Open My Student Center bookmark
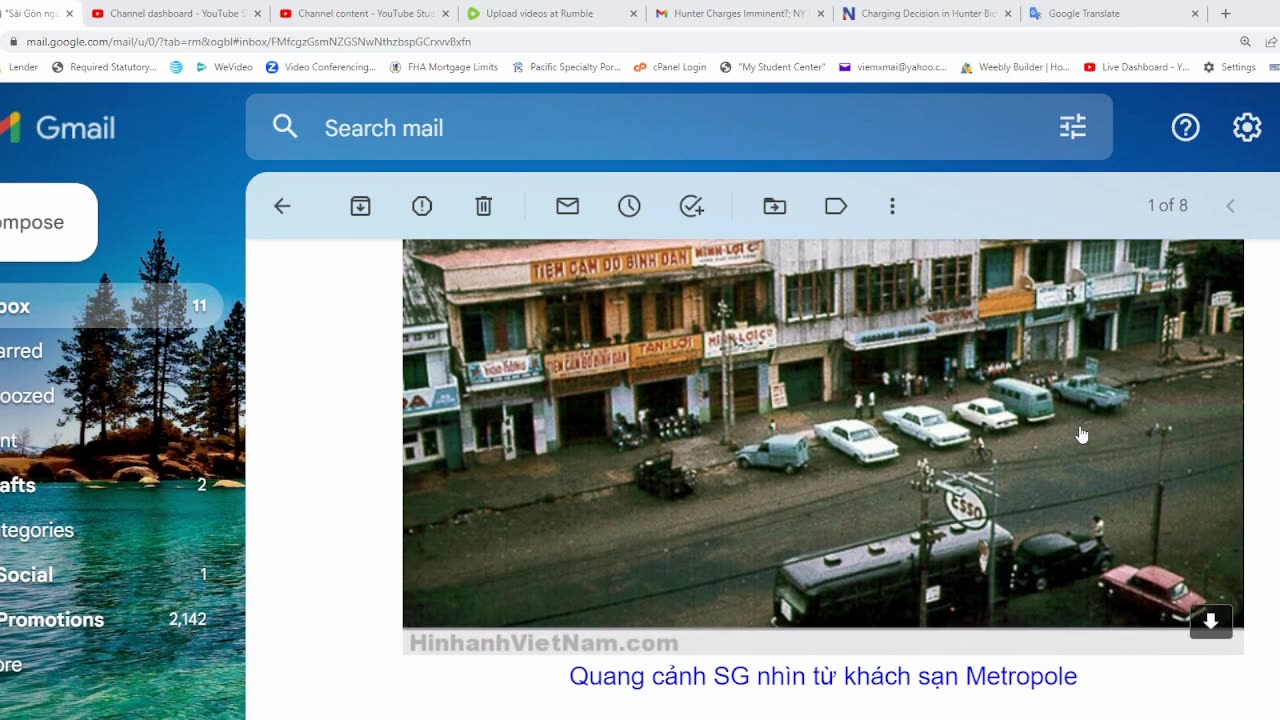 pos(772,67)
